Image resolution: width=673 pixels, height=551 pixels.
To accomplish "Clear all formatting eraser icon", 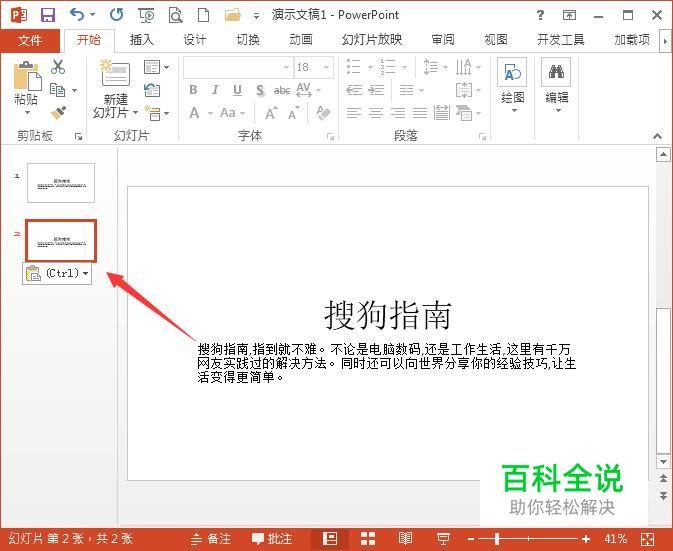I will point(323,113).
